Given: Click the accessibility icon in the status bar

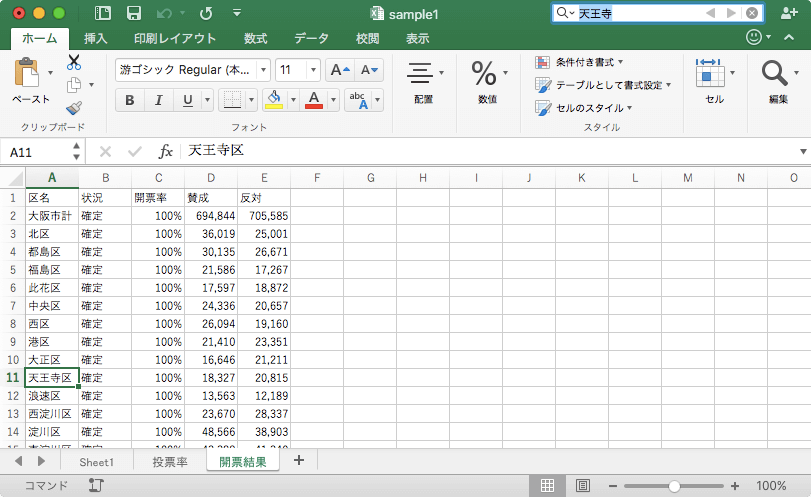Looking at the screenshot, I should (x=96, y=485).
